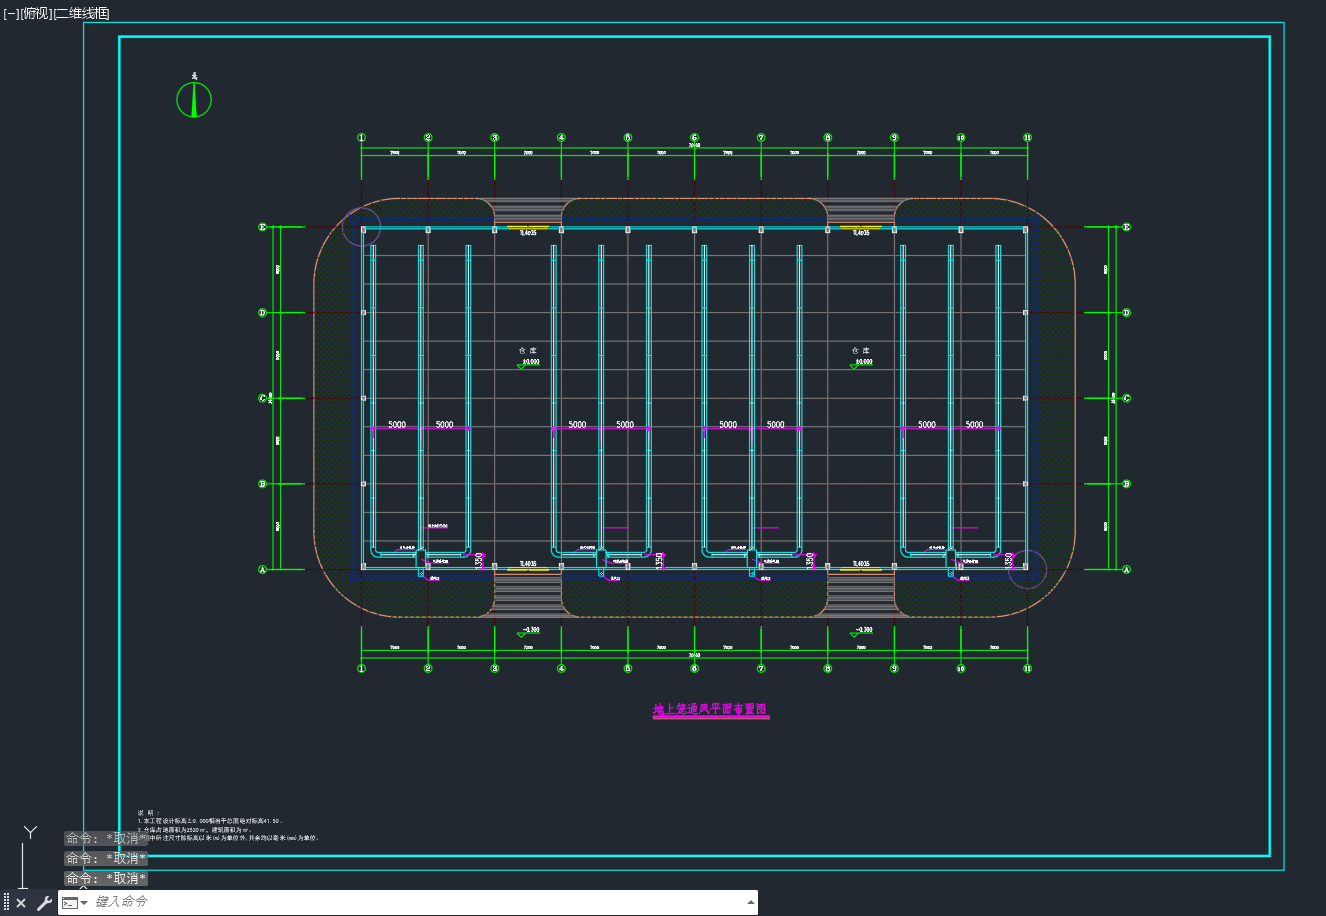
Task: Click the 键入命令 command input field
Action: click(x=418, y=902)
